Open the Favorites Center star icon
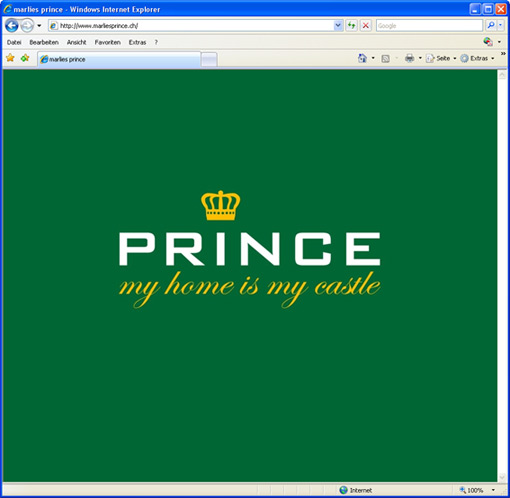 [10, 58]
